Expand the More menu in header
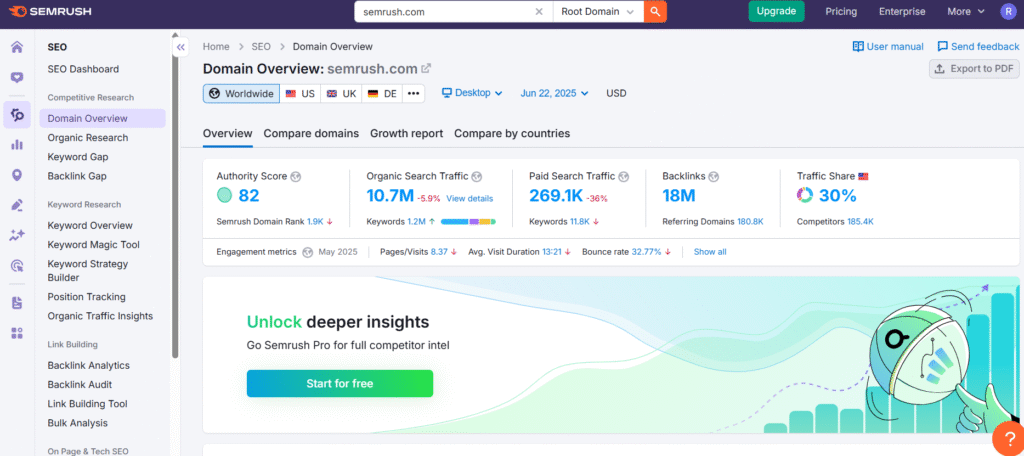 (x=966, y=11)
